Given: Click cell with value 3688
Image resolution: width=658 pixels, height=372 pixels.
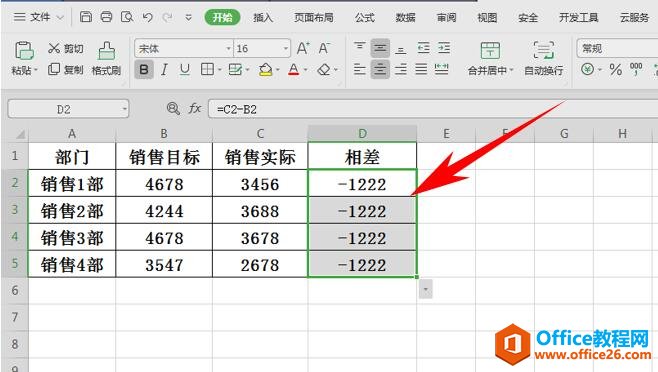Looking at the screenshot, I should pos(260,211).
